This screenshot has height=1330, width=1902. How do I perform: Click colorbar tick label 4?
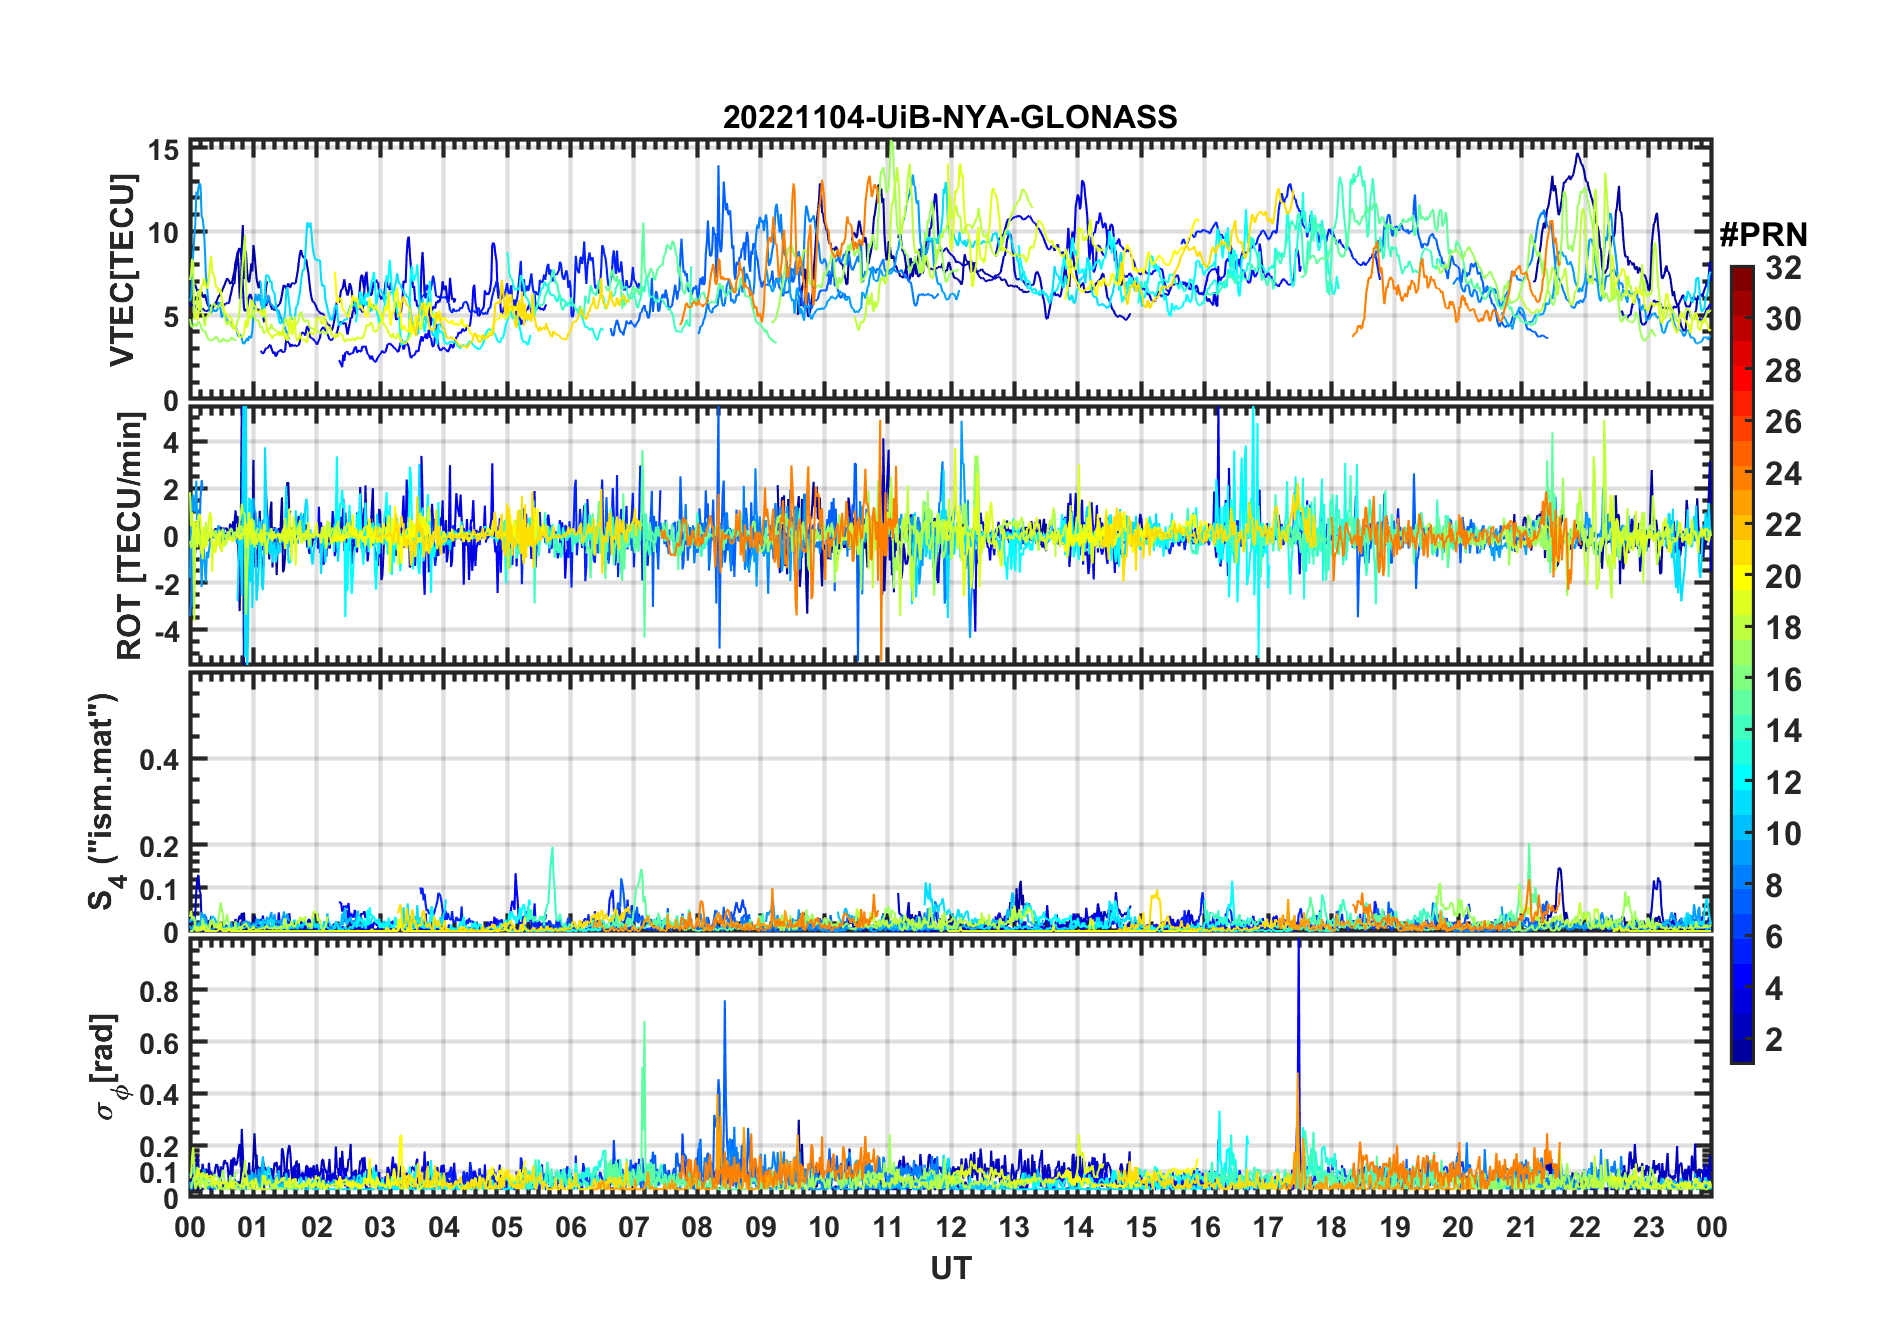tap(1774, 988)
